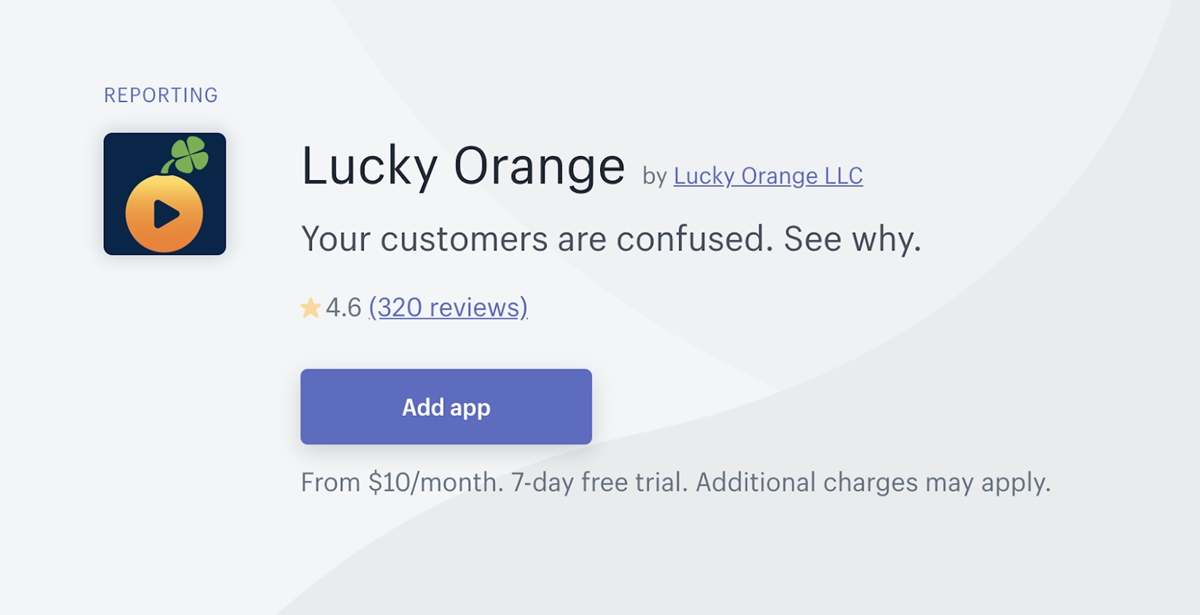Screen dimensions: 1200x615
Task: Click the Add app button
Action: [446, 407]
